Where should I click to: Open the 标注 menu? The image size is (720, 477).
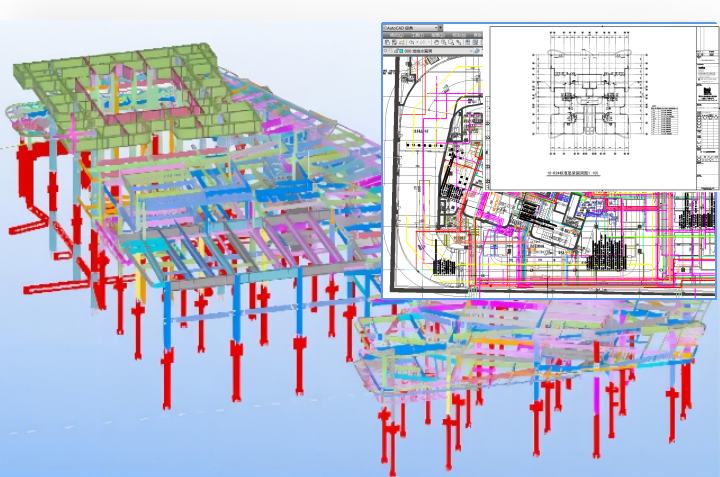point(459,35)
